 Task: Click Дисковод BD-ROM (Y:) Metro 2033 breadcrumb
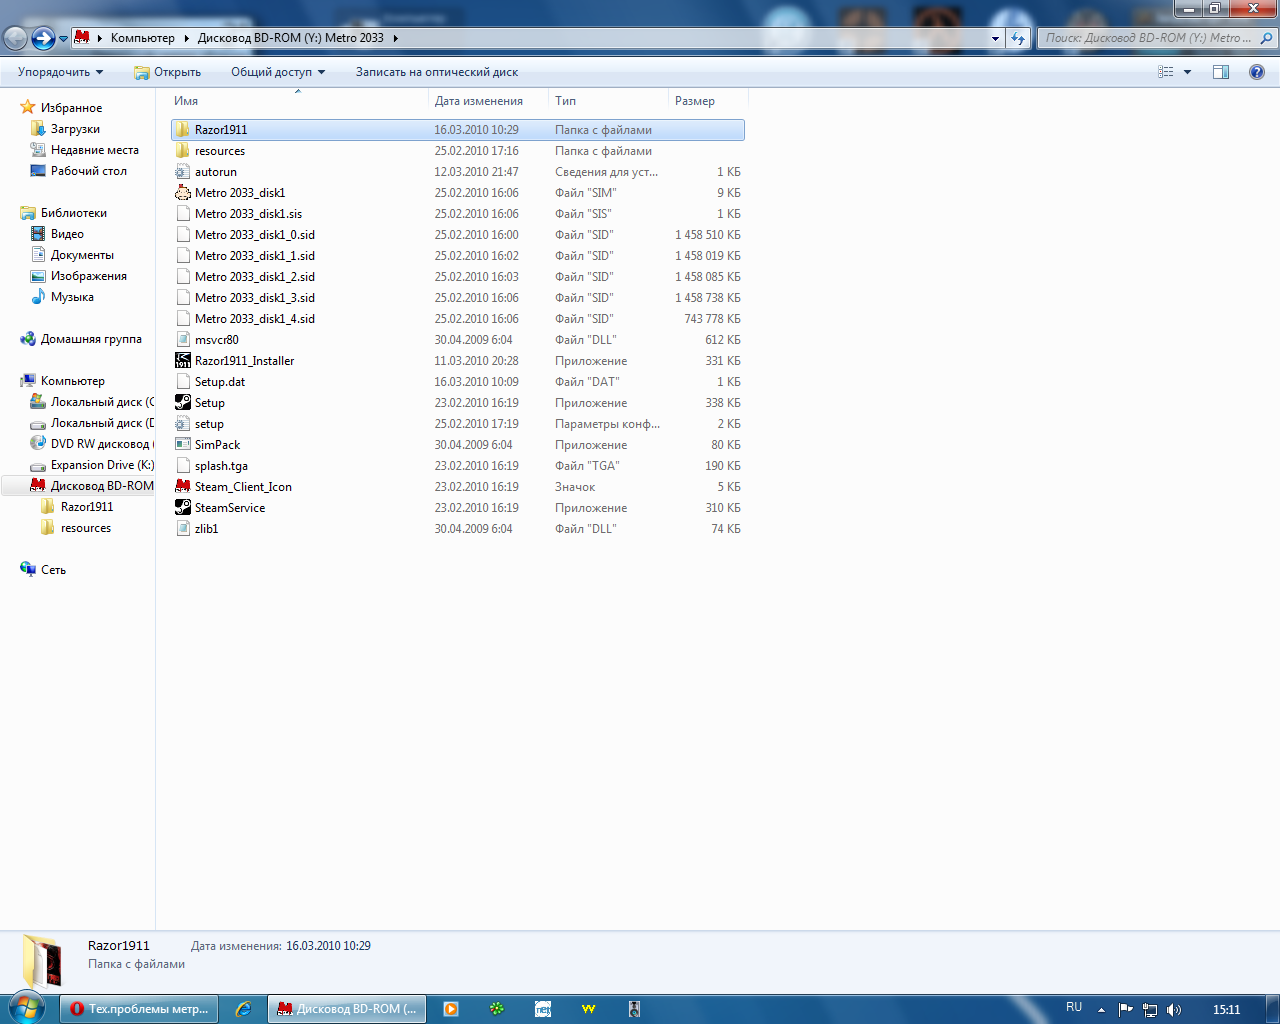point(290,38)
